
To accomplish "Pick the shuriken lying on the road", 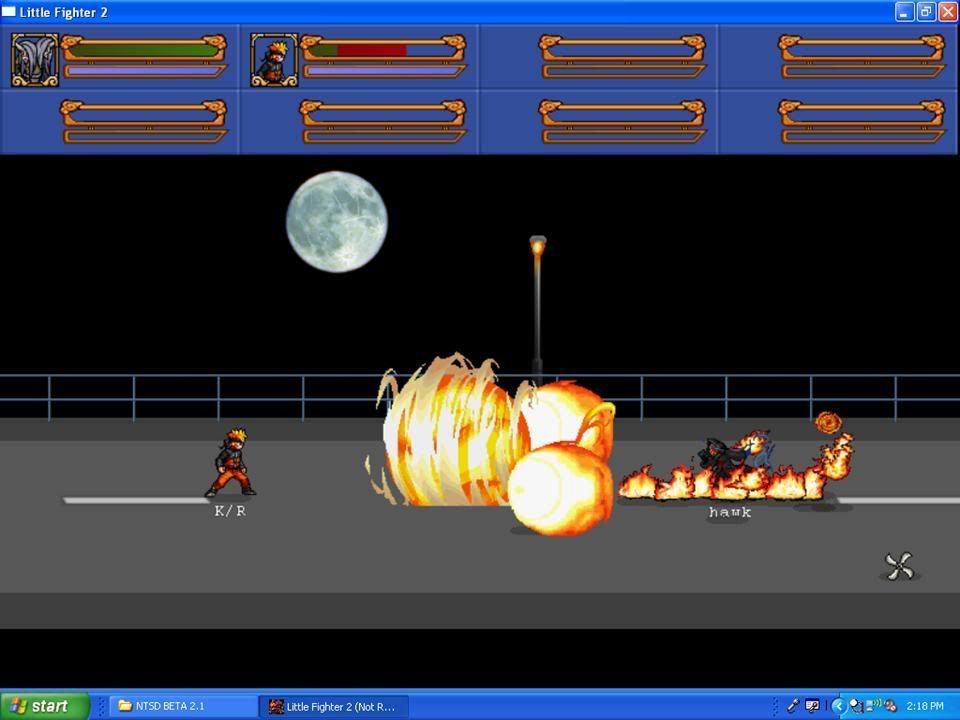I will click(899, 566).
